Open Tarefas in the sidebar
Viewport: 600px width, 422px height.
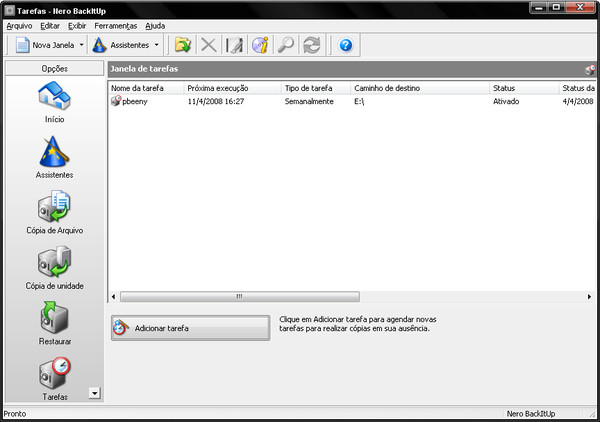click(54, 379)
